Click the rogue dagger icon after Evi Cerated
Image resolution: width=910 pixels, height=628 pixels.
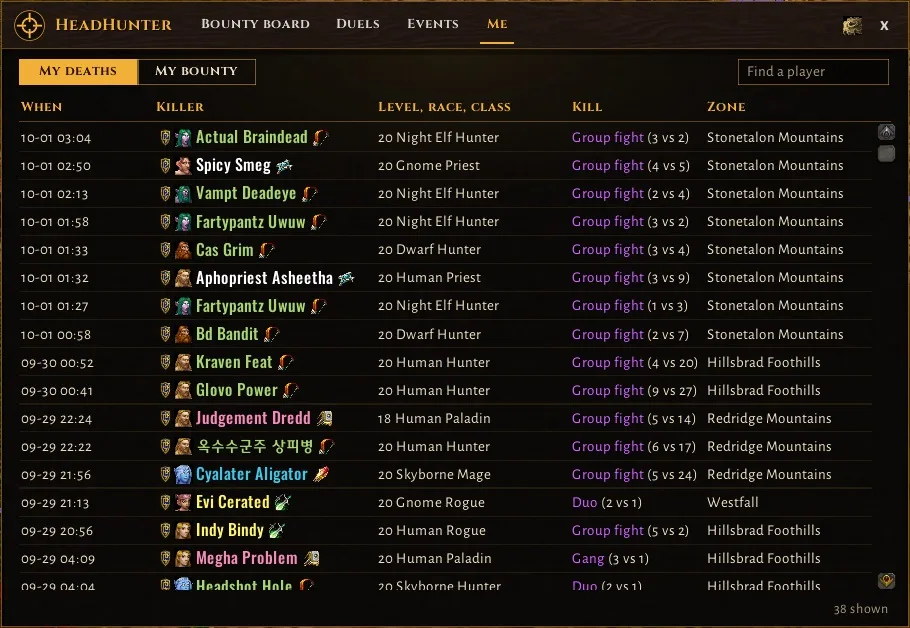pos(282,502)
